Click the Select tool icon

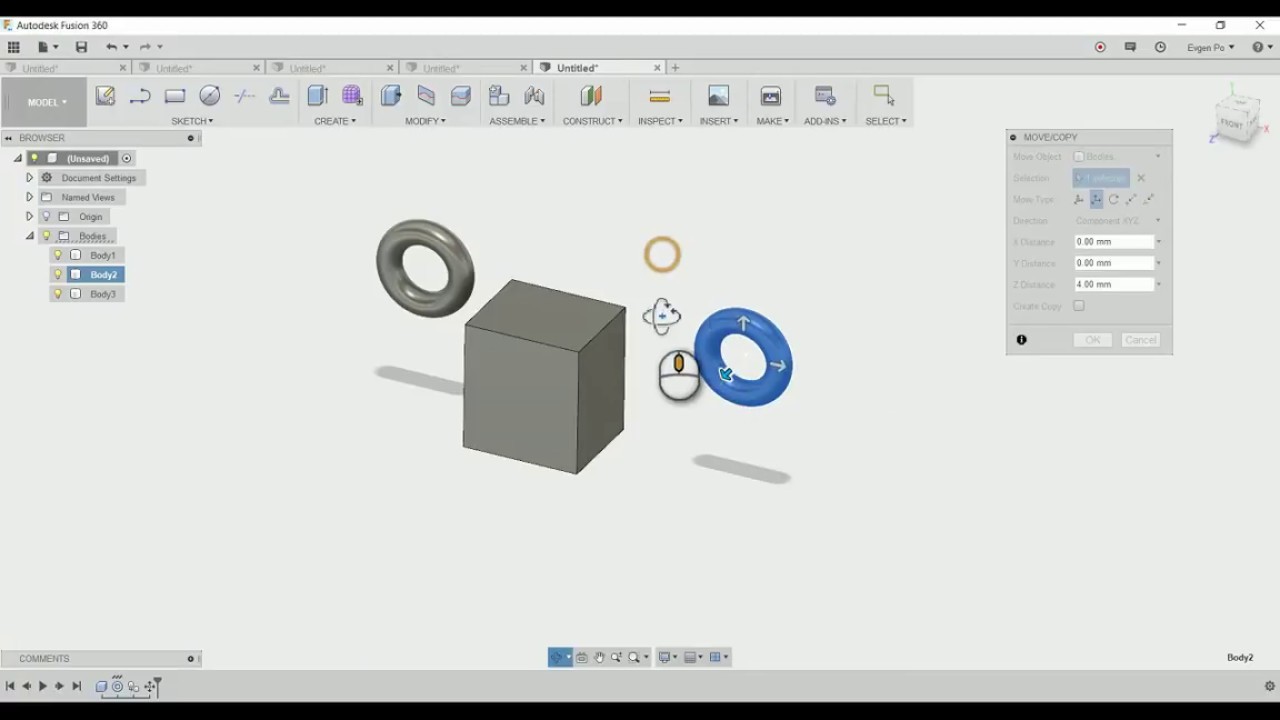(884, 95)
